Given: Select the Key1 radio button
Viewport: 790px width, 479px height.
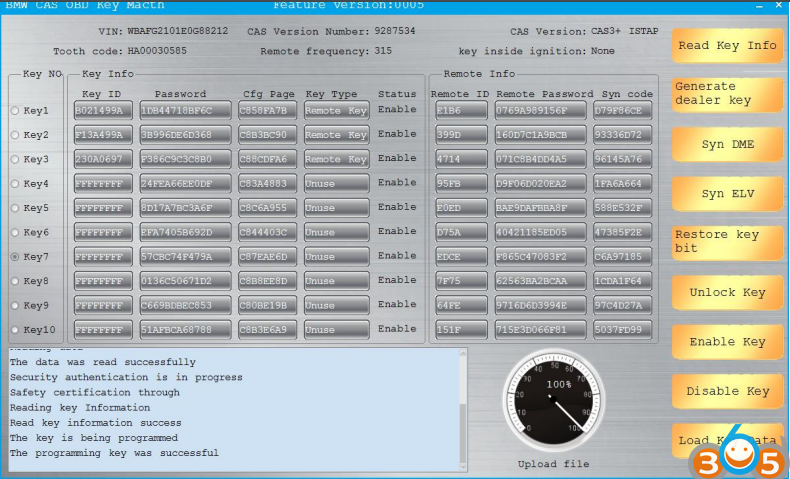Looking at the screenshot, I should click(15, 110).
